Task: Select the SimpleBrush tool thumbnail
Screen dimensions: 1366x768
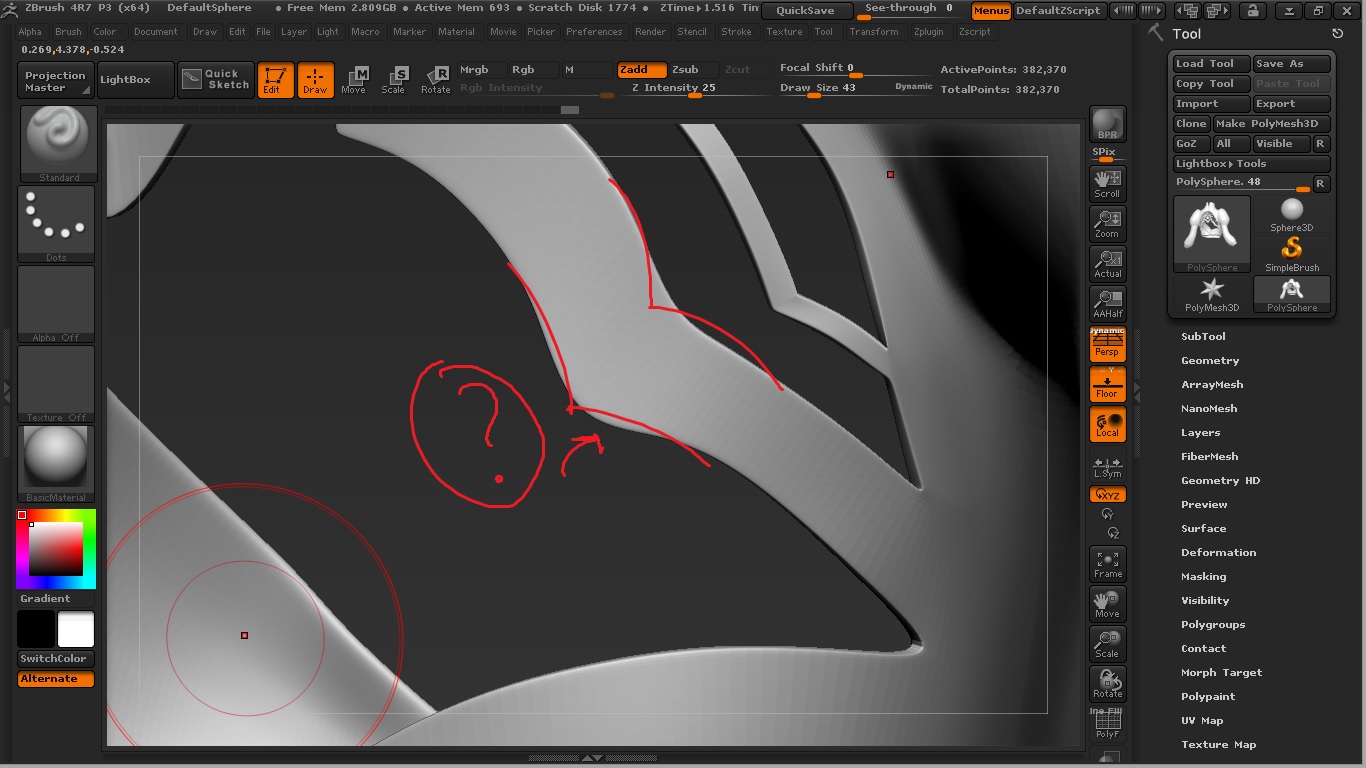Action: (x=1292, y=254)
